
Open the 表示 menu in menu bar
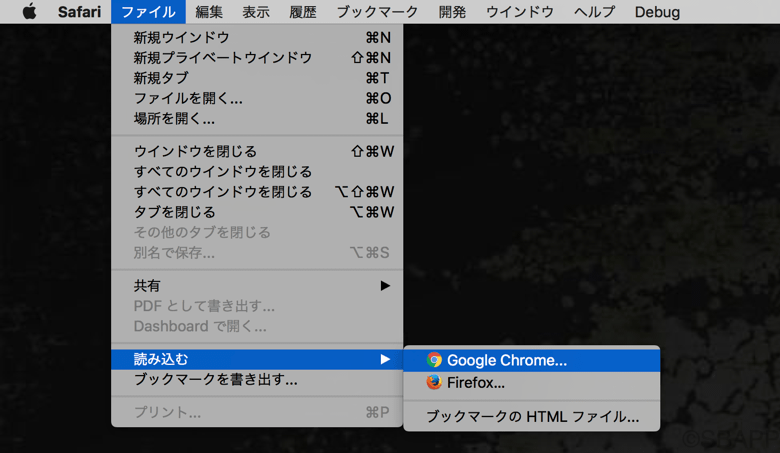point(256,12)
